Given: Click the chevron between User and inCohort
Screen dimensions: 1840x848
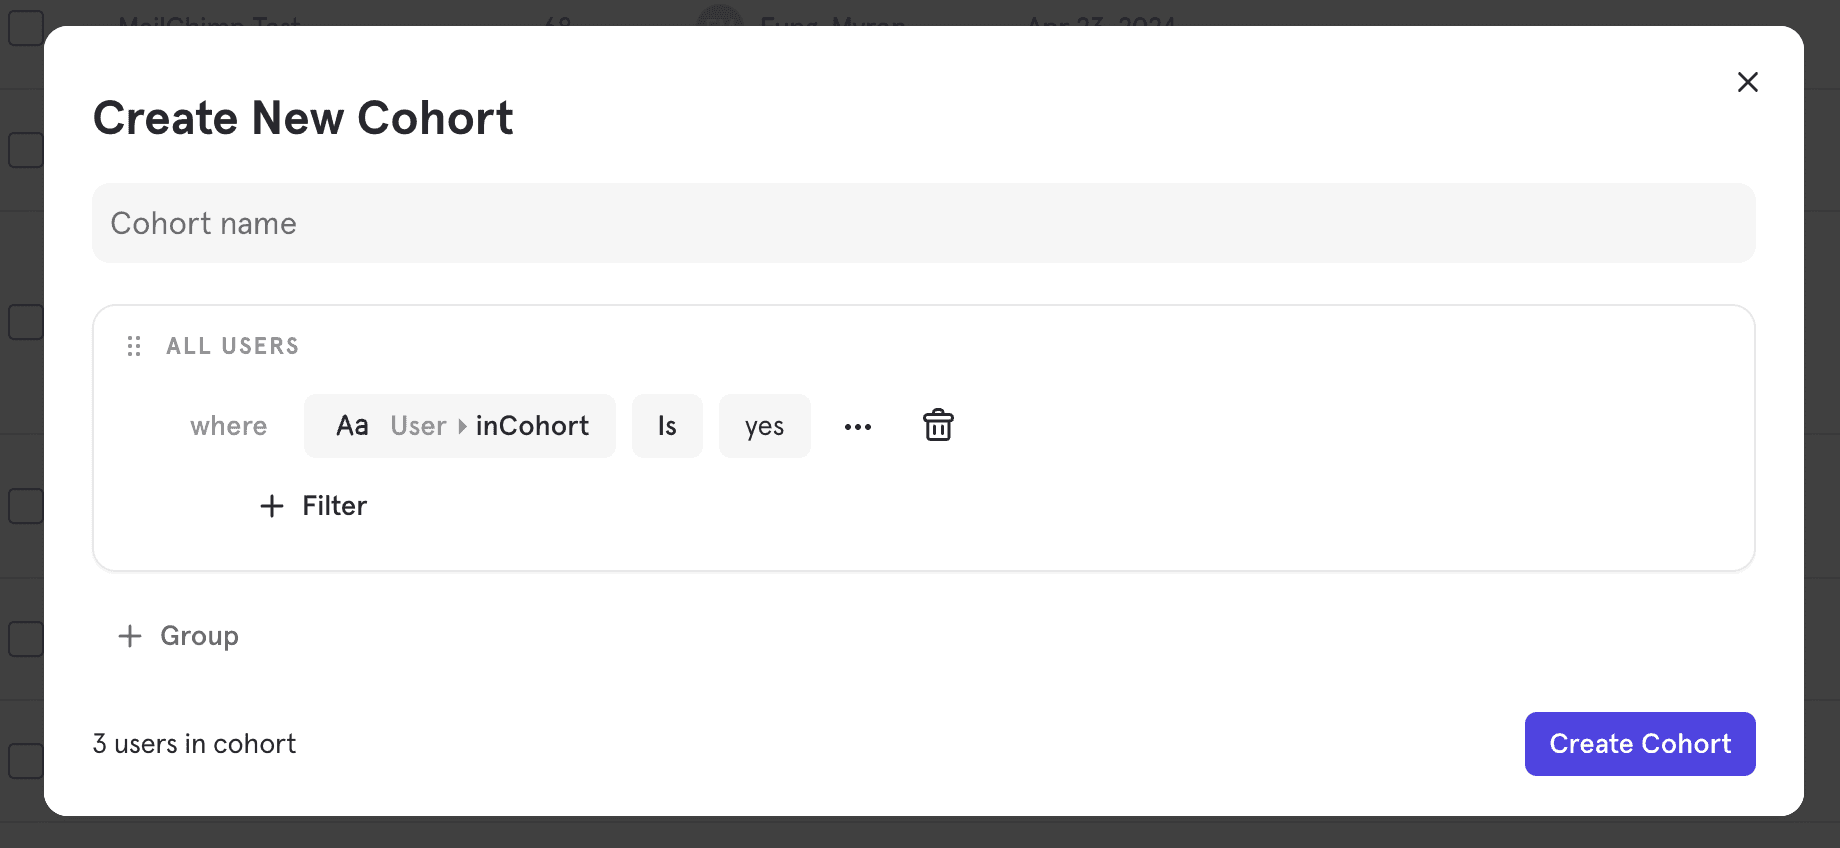Looking at the screenshot, I should click(462, 426).
